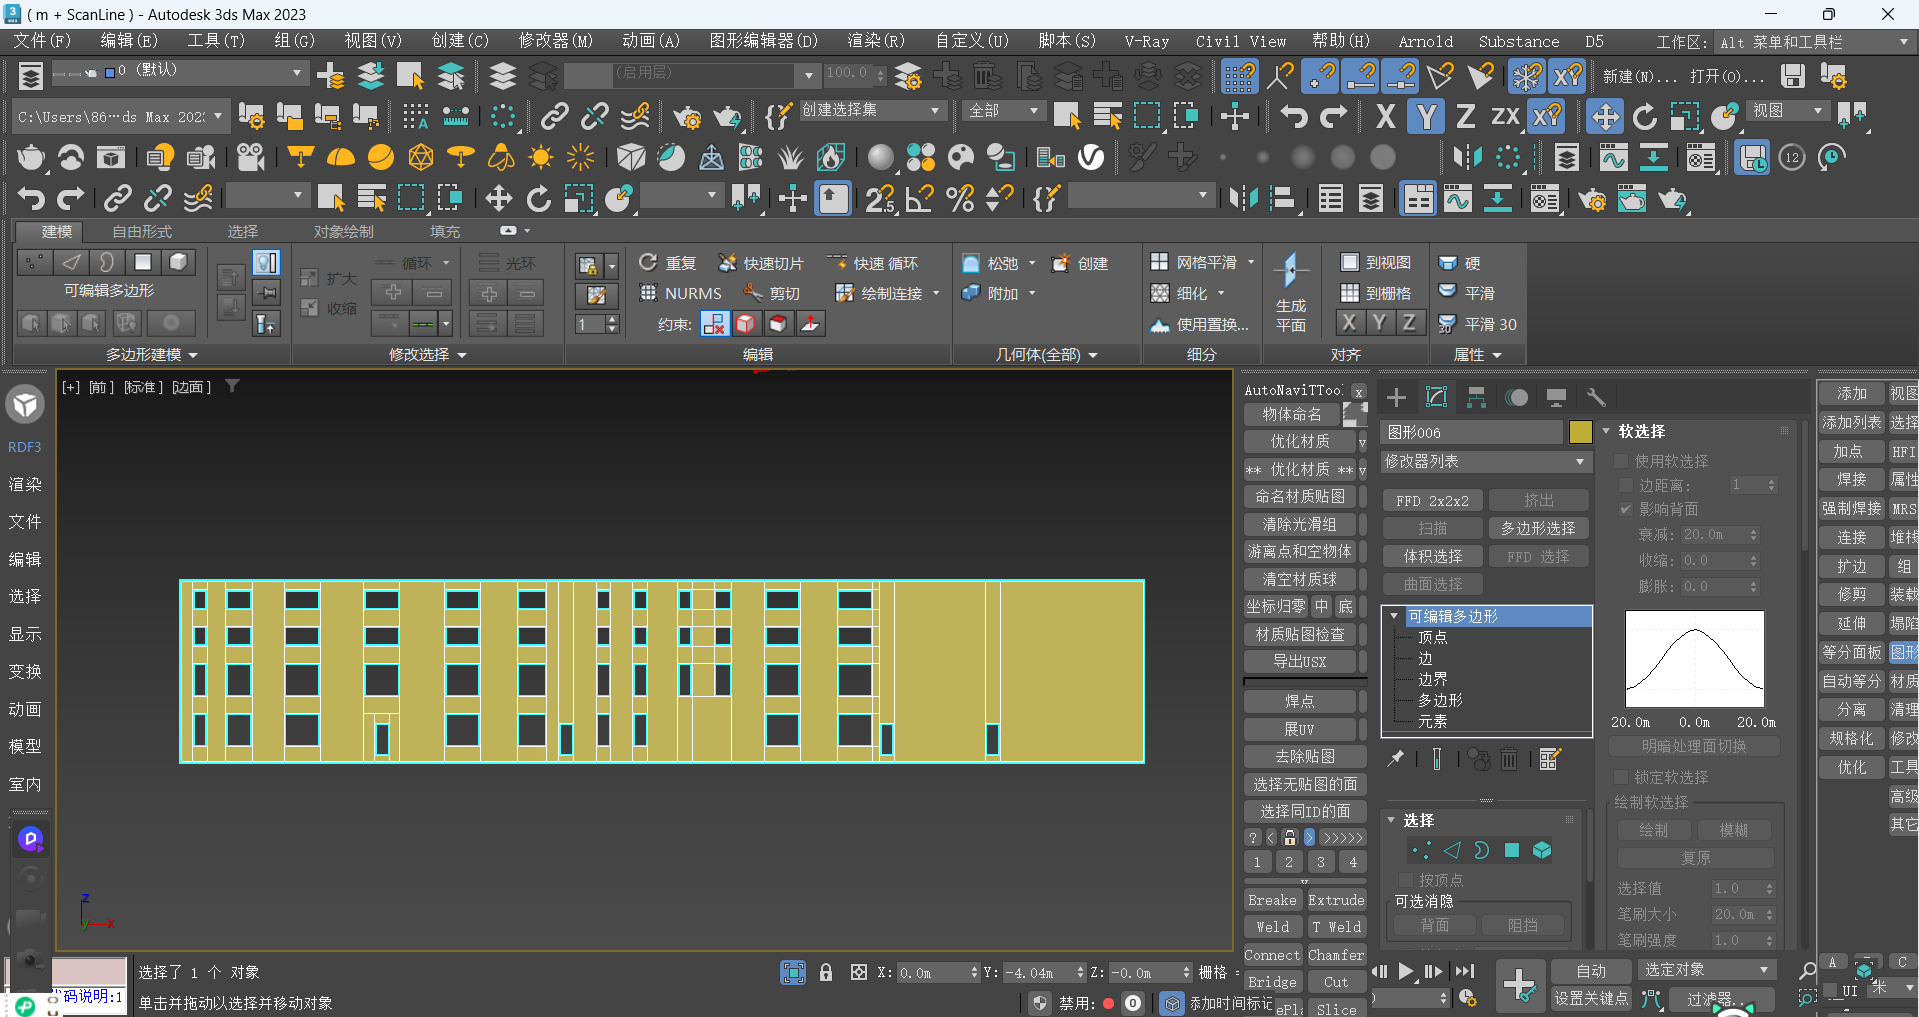Image resolution: width=1919 pixels, height=1017 pixels.
Task: Toggle the selection lock padlock
Action: pyautogui.click(x=826, y=972)
